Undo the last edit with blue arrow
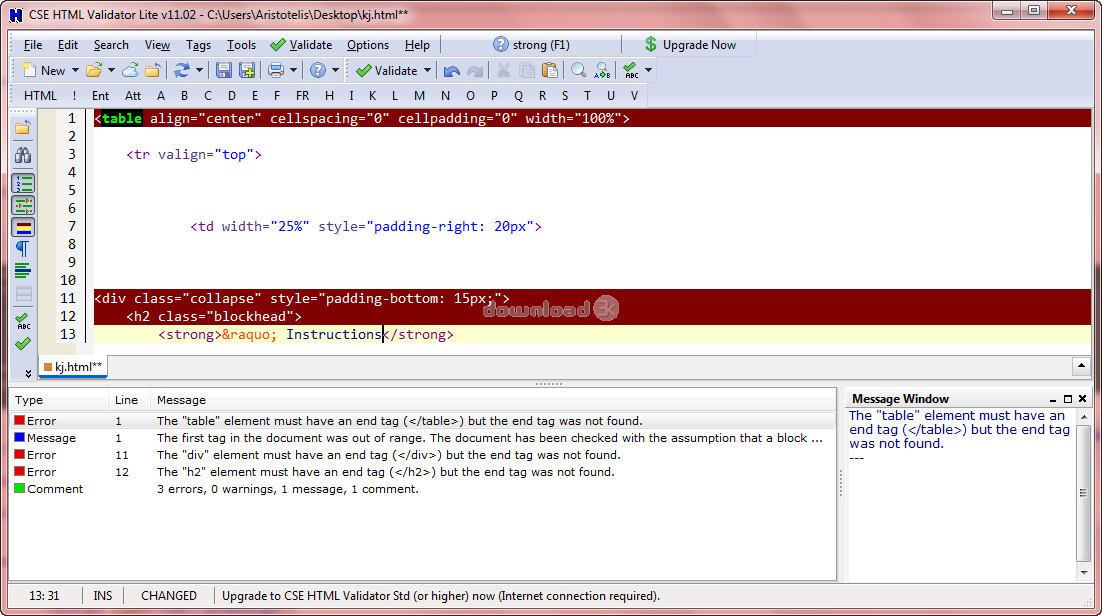Screen dimensions: 1102x616 452,70
